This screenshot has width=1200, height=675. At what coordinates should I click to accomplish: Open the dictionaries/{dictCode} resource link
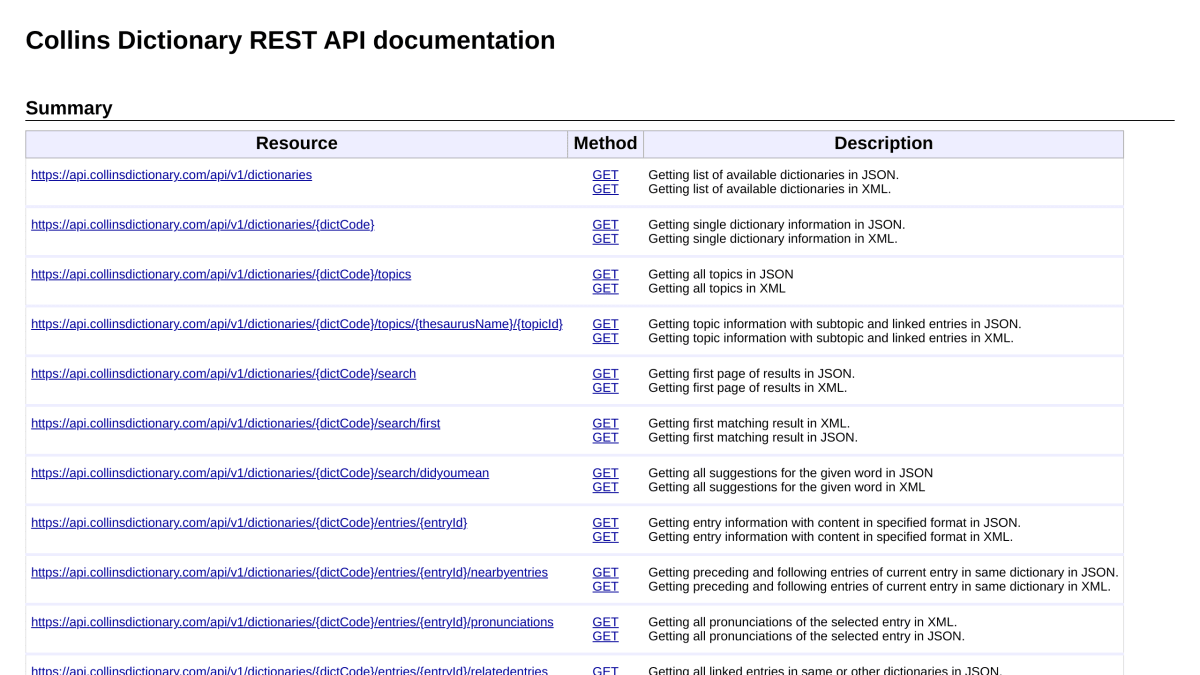point(203,225)
